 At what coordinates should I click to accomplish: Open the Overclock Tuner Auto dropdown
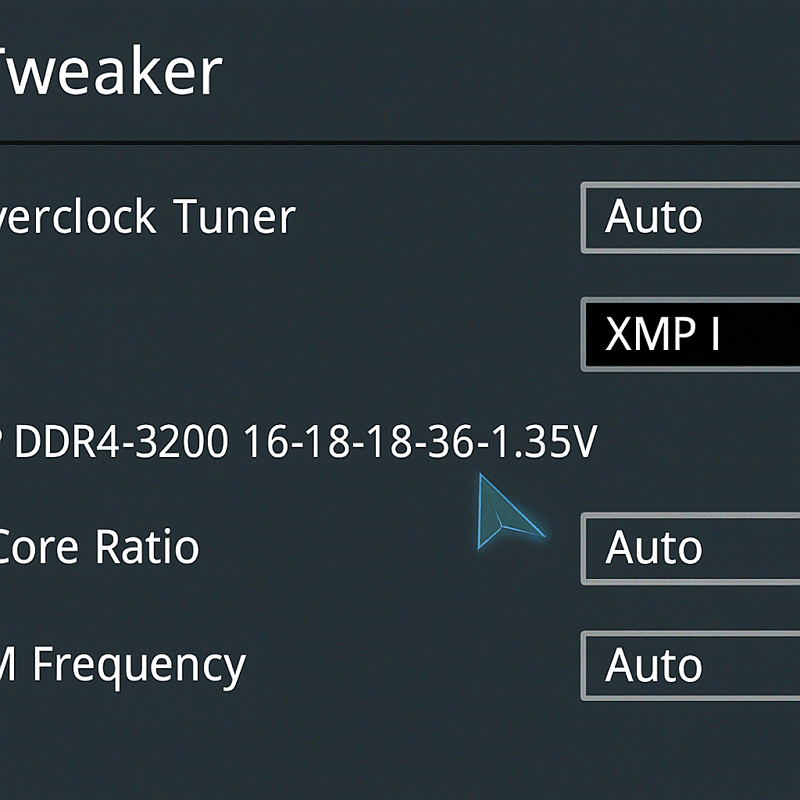[x=692, y=217]
